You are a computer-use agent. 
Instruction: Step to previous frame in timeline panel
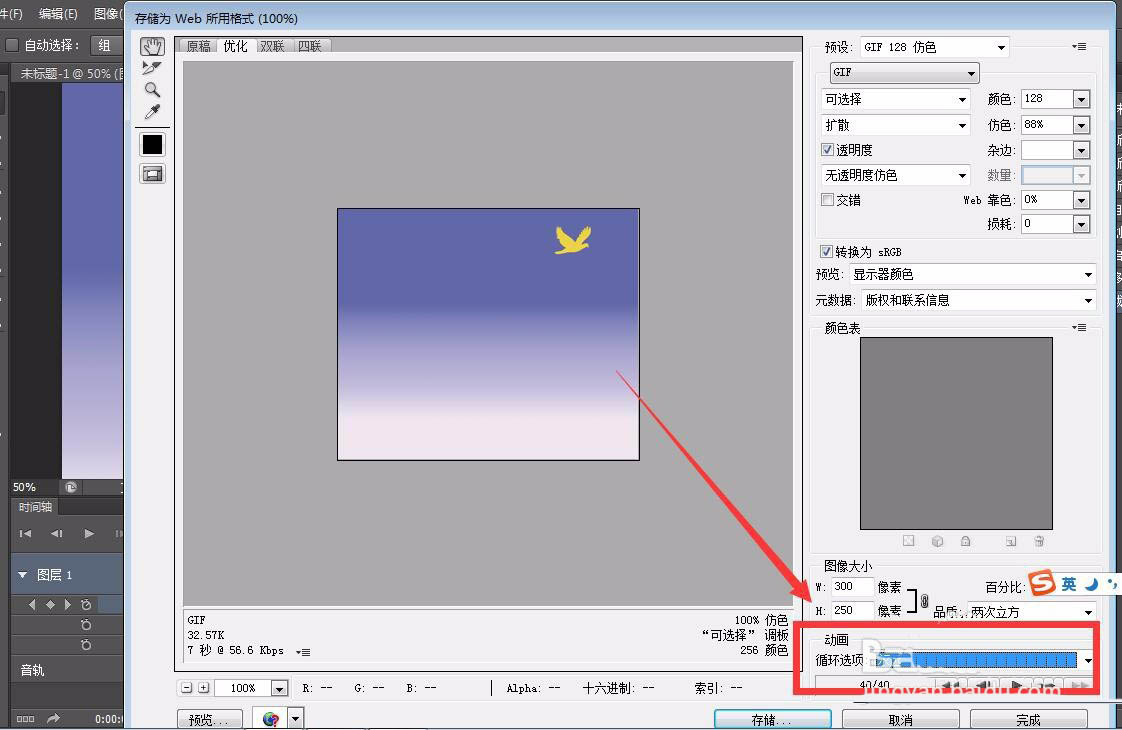pyautogui.click(x=57, y=533)
